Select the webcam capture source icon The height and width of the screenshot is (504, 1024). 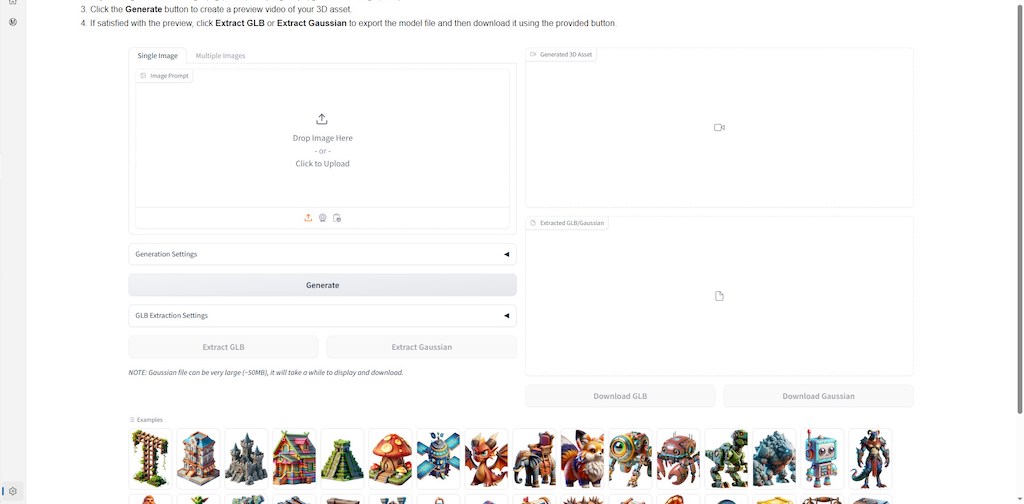pos(323,218)
